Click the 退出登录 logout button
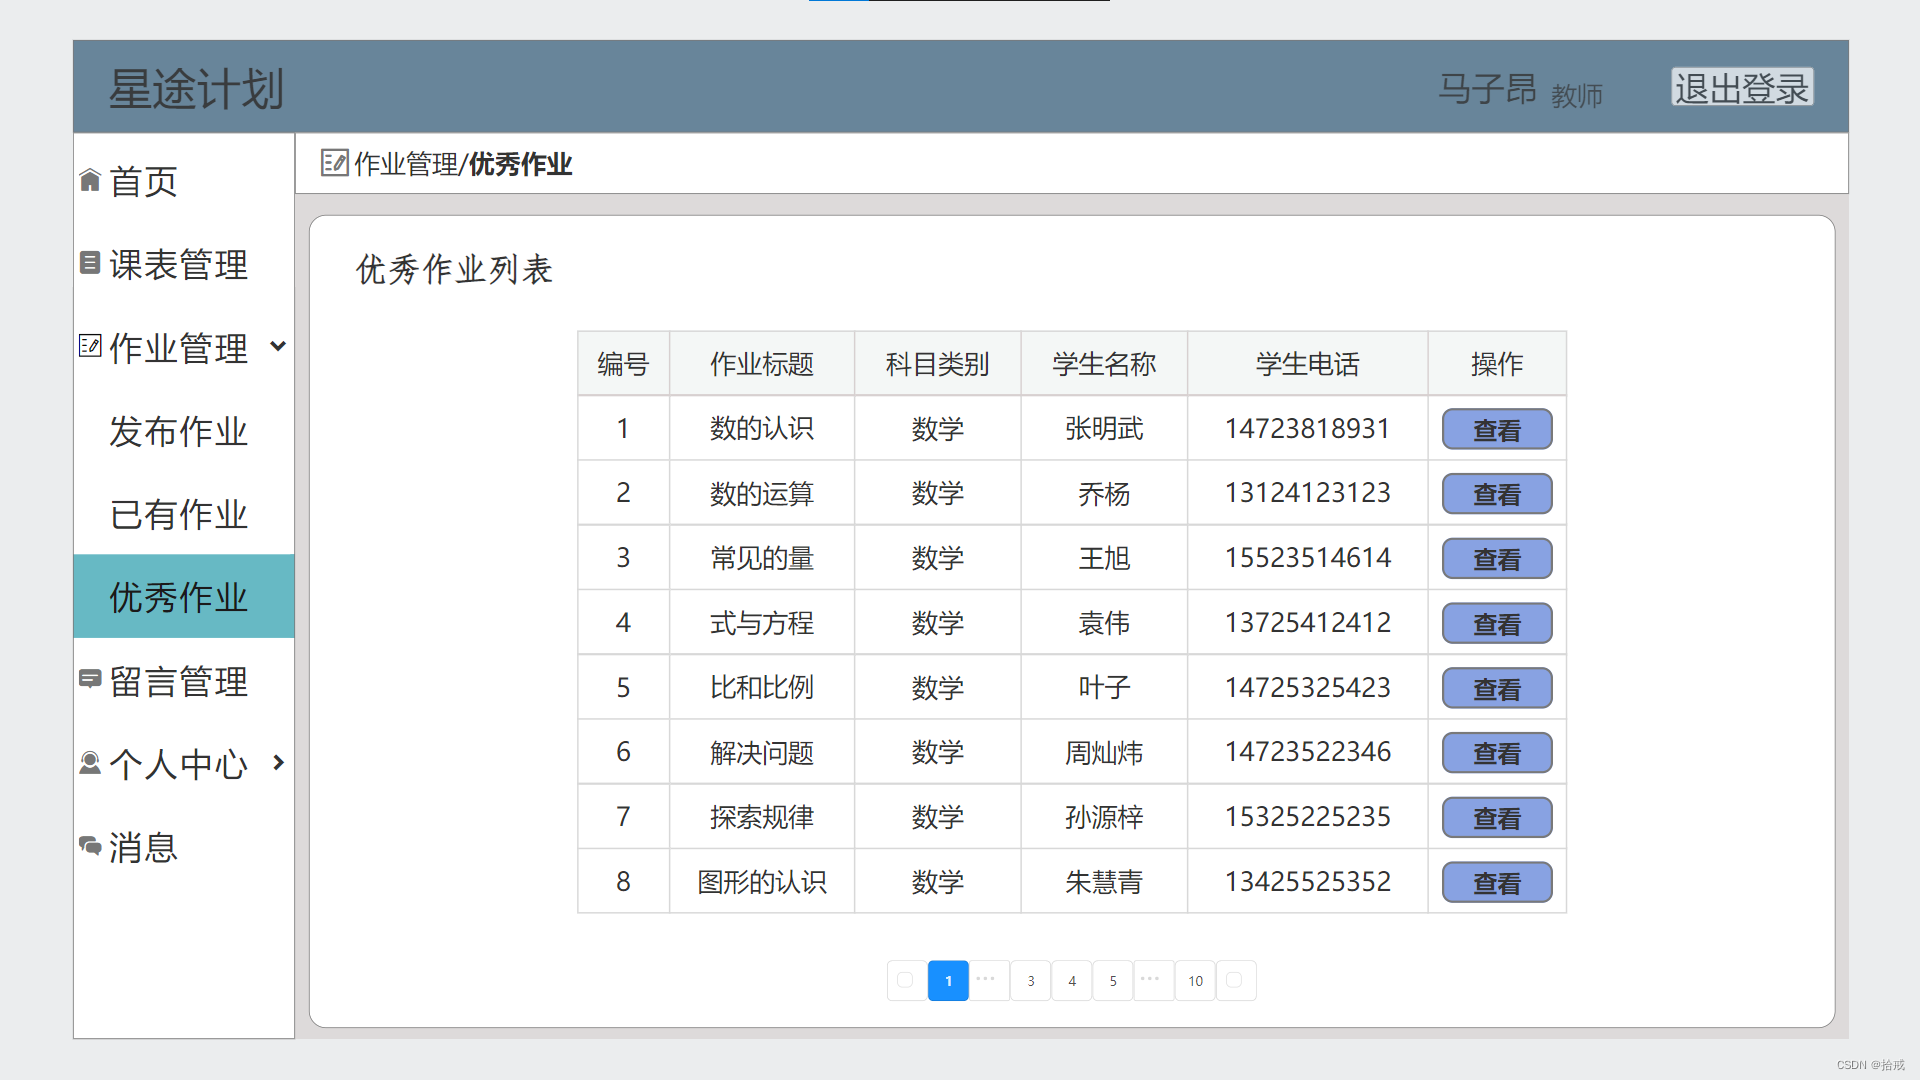1920x1080 pixels. (1741, 88)
